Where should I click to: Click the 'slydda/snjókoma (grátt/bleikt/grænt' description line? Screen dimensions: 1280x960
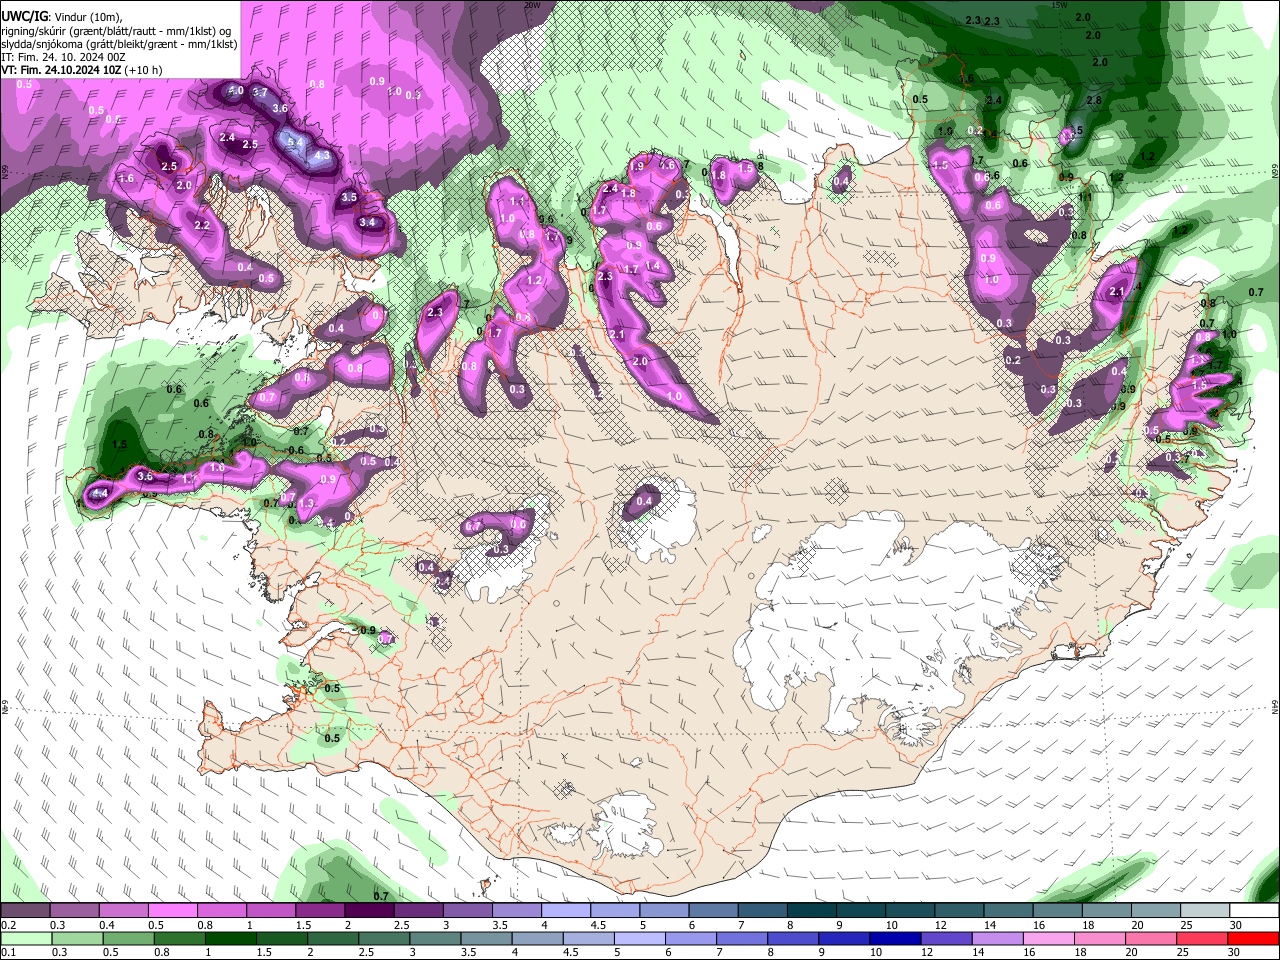(119, 44)
